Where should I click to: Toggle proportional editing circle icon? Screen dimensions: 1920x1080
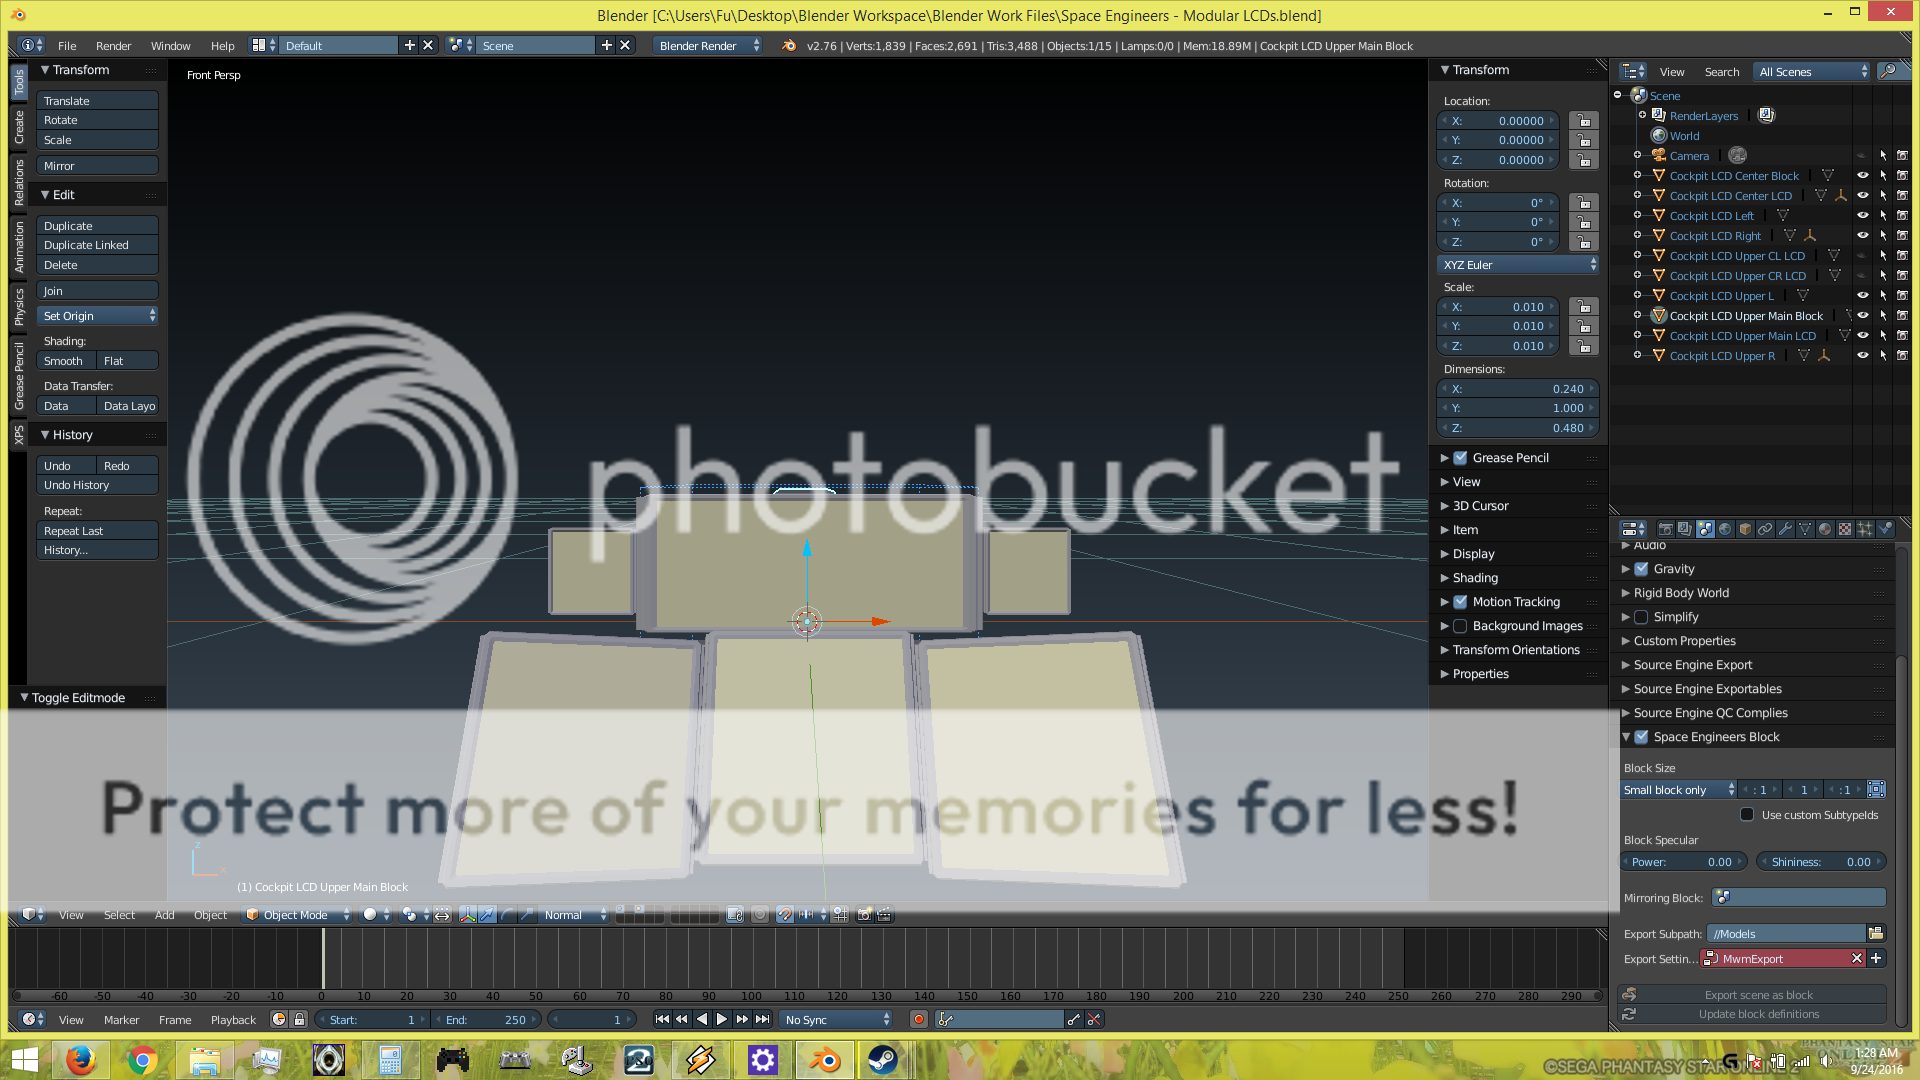tap(759, 915)
